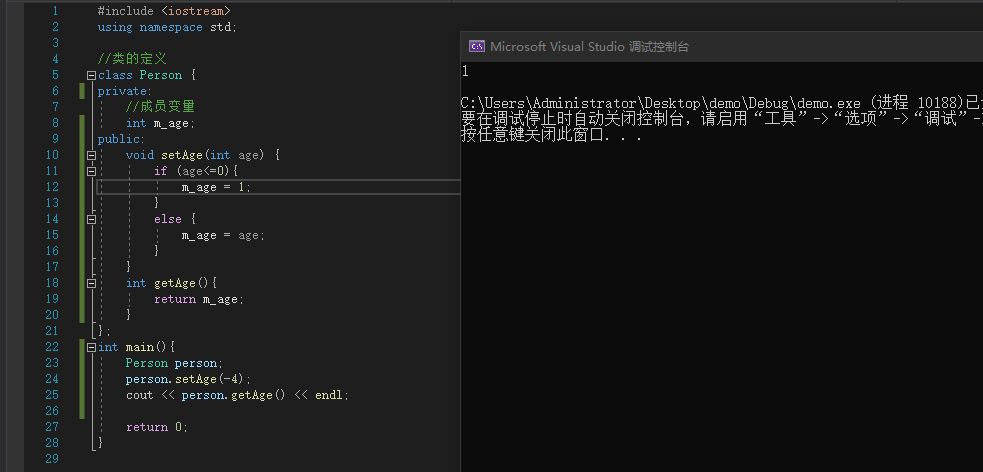Screen dimensions: 983x472
Task: Collapse the main function
Action: [91, 347]
